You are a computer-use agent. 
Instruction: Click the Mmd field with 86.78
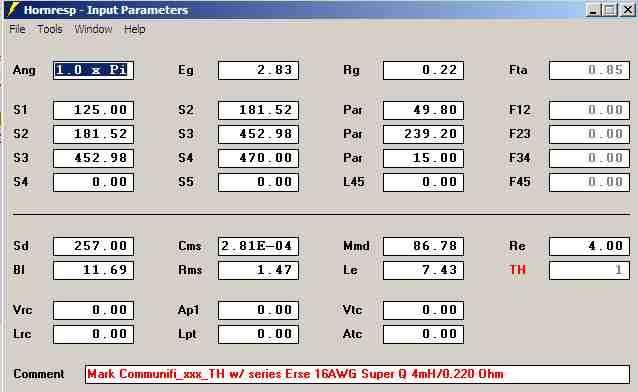[x=423, y=246]
